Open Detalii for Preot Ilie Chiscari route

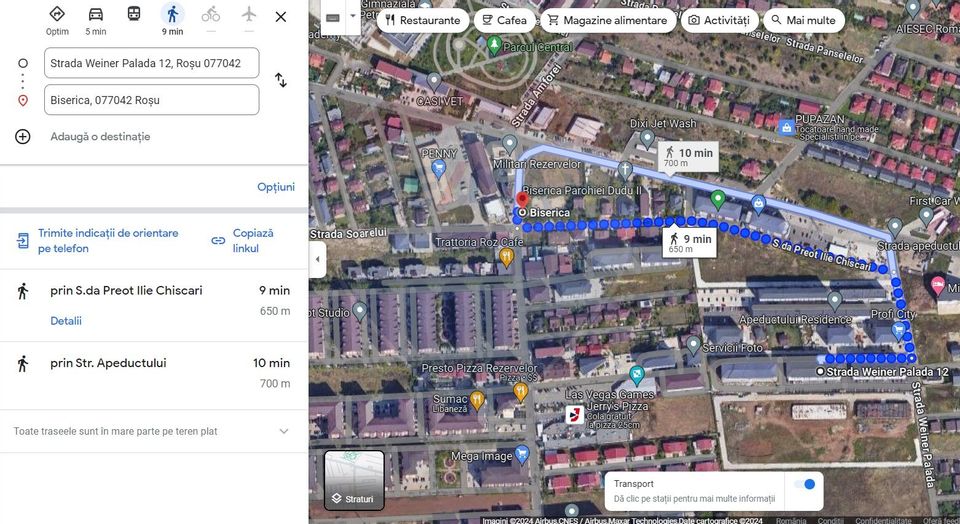[x=66, y=321]
